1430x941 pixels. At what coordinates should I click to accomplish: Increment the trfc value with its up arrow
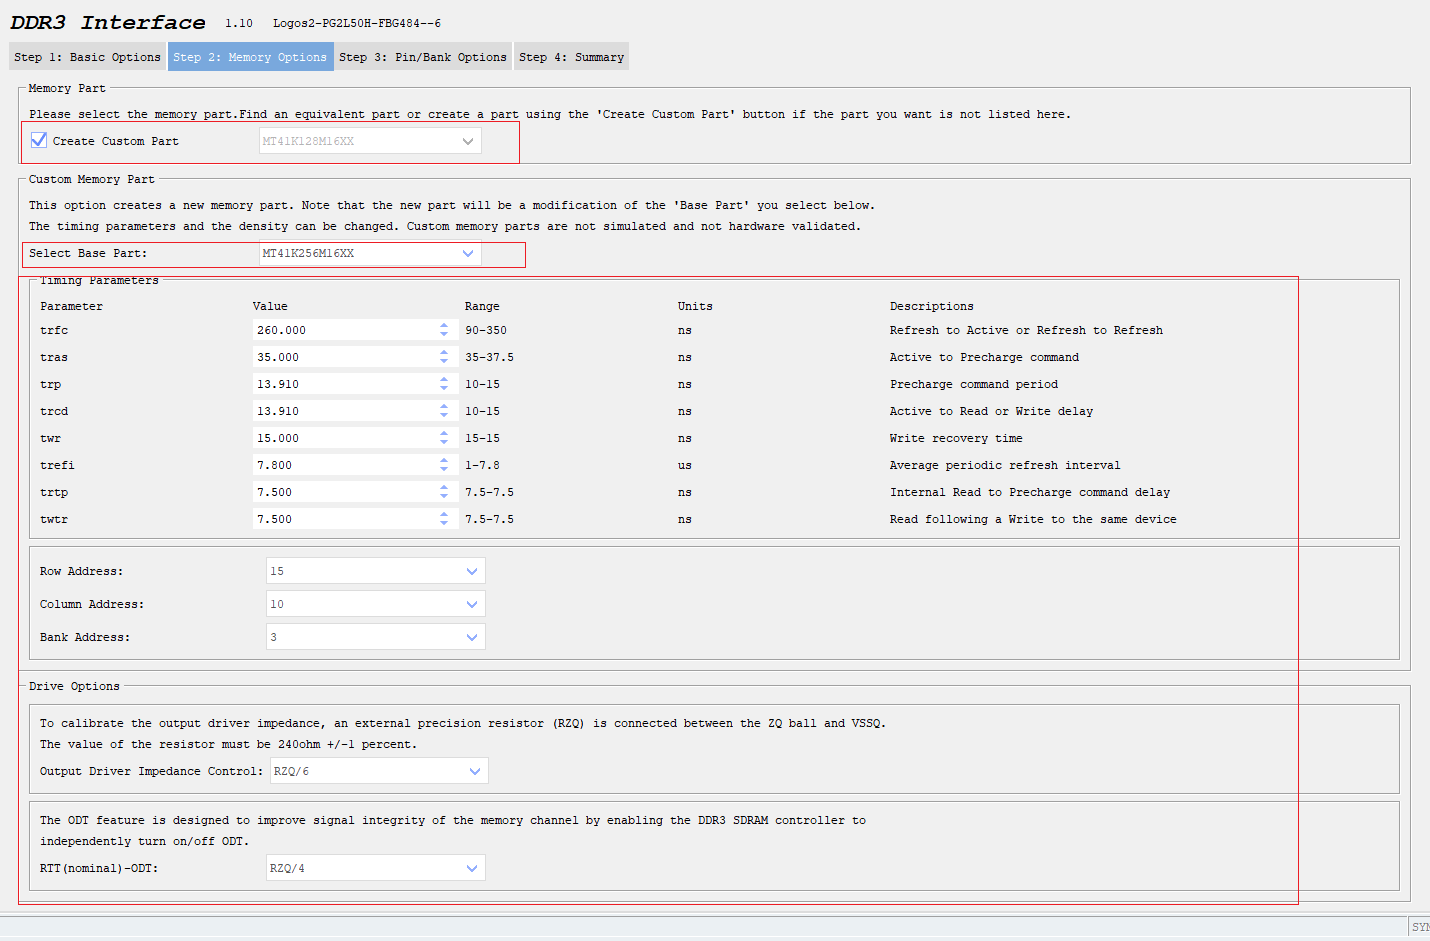pyautogui.click(x=444, y=325)
